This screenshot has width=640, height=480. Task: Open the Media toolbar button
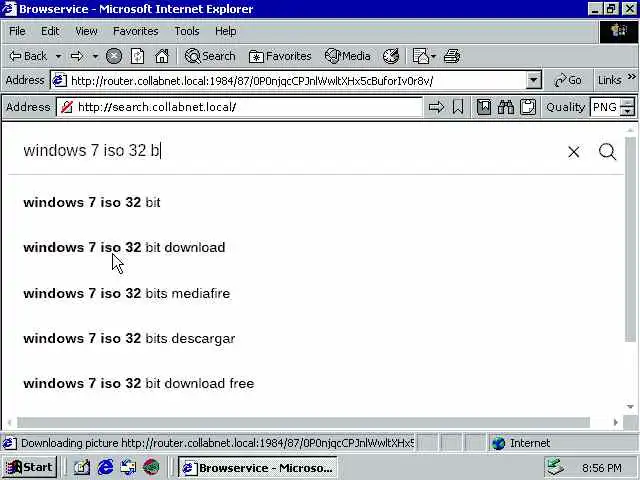pyautogui.click(x=348, y=56)
